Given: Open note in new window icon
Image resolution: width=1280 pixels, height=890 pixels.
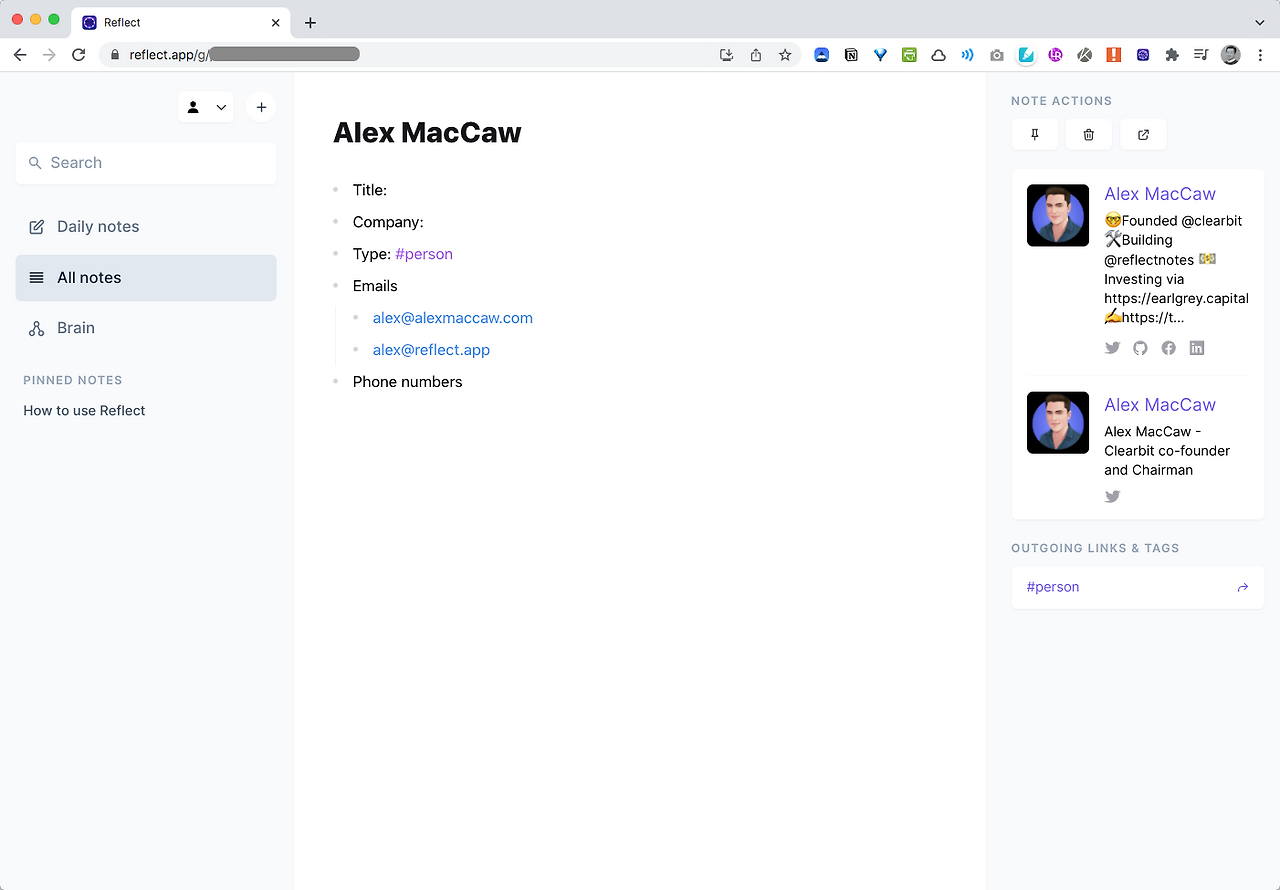Looking at the screenshot, I should tap(1143, 135).
